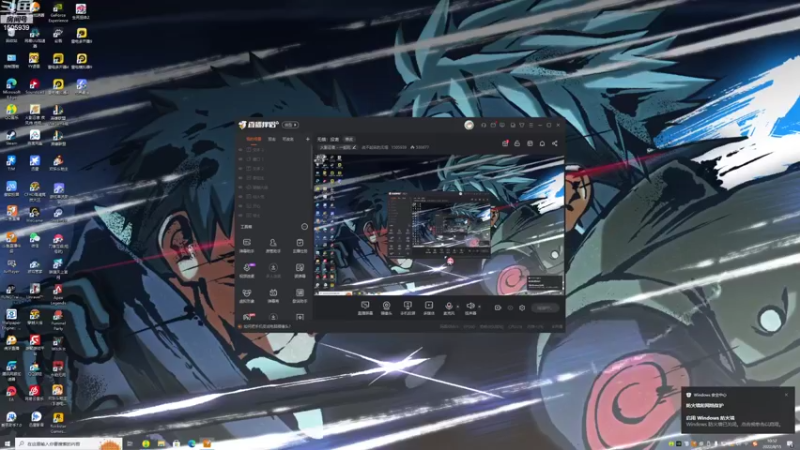
Task: Select the highlighted orientation tab above the preview
Action: pyautogui.click(x=349, y=139)
